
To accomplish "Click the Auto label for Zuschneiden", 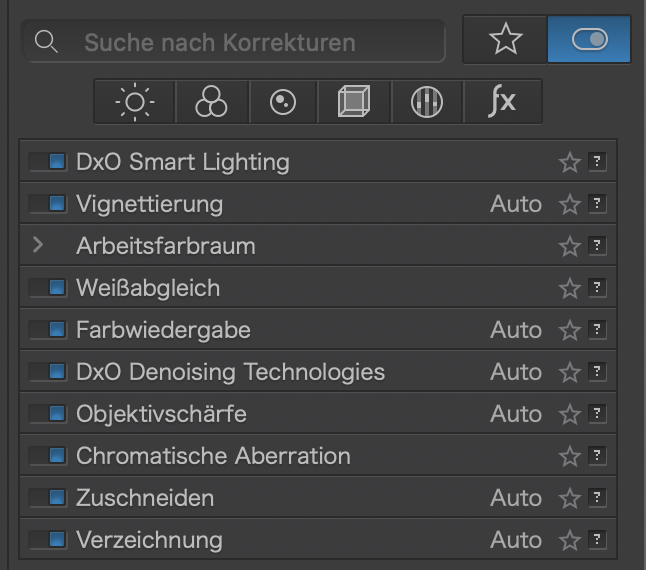I will (x=516, y=498).
